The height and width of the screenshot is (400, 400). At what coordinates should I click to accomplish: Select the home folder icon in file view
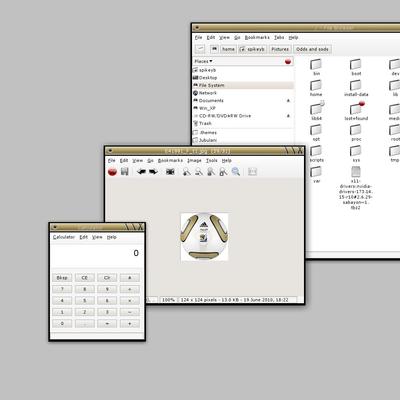(x=316, y=85)
